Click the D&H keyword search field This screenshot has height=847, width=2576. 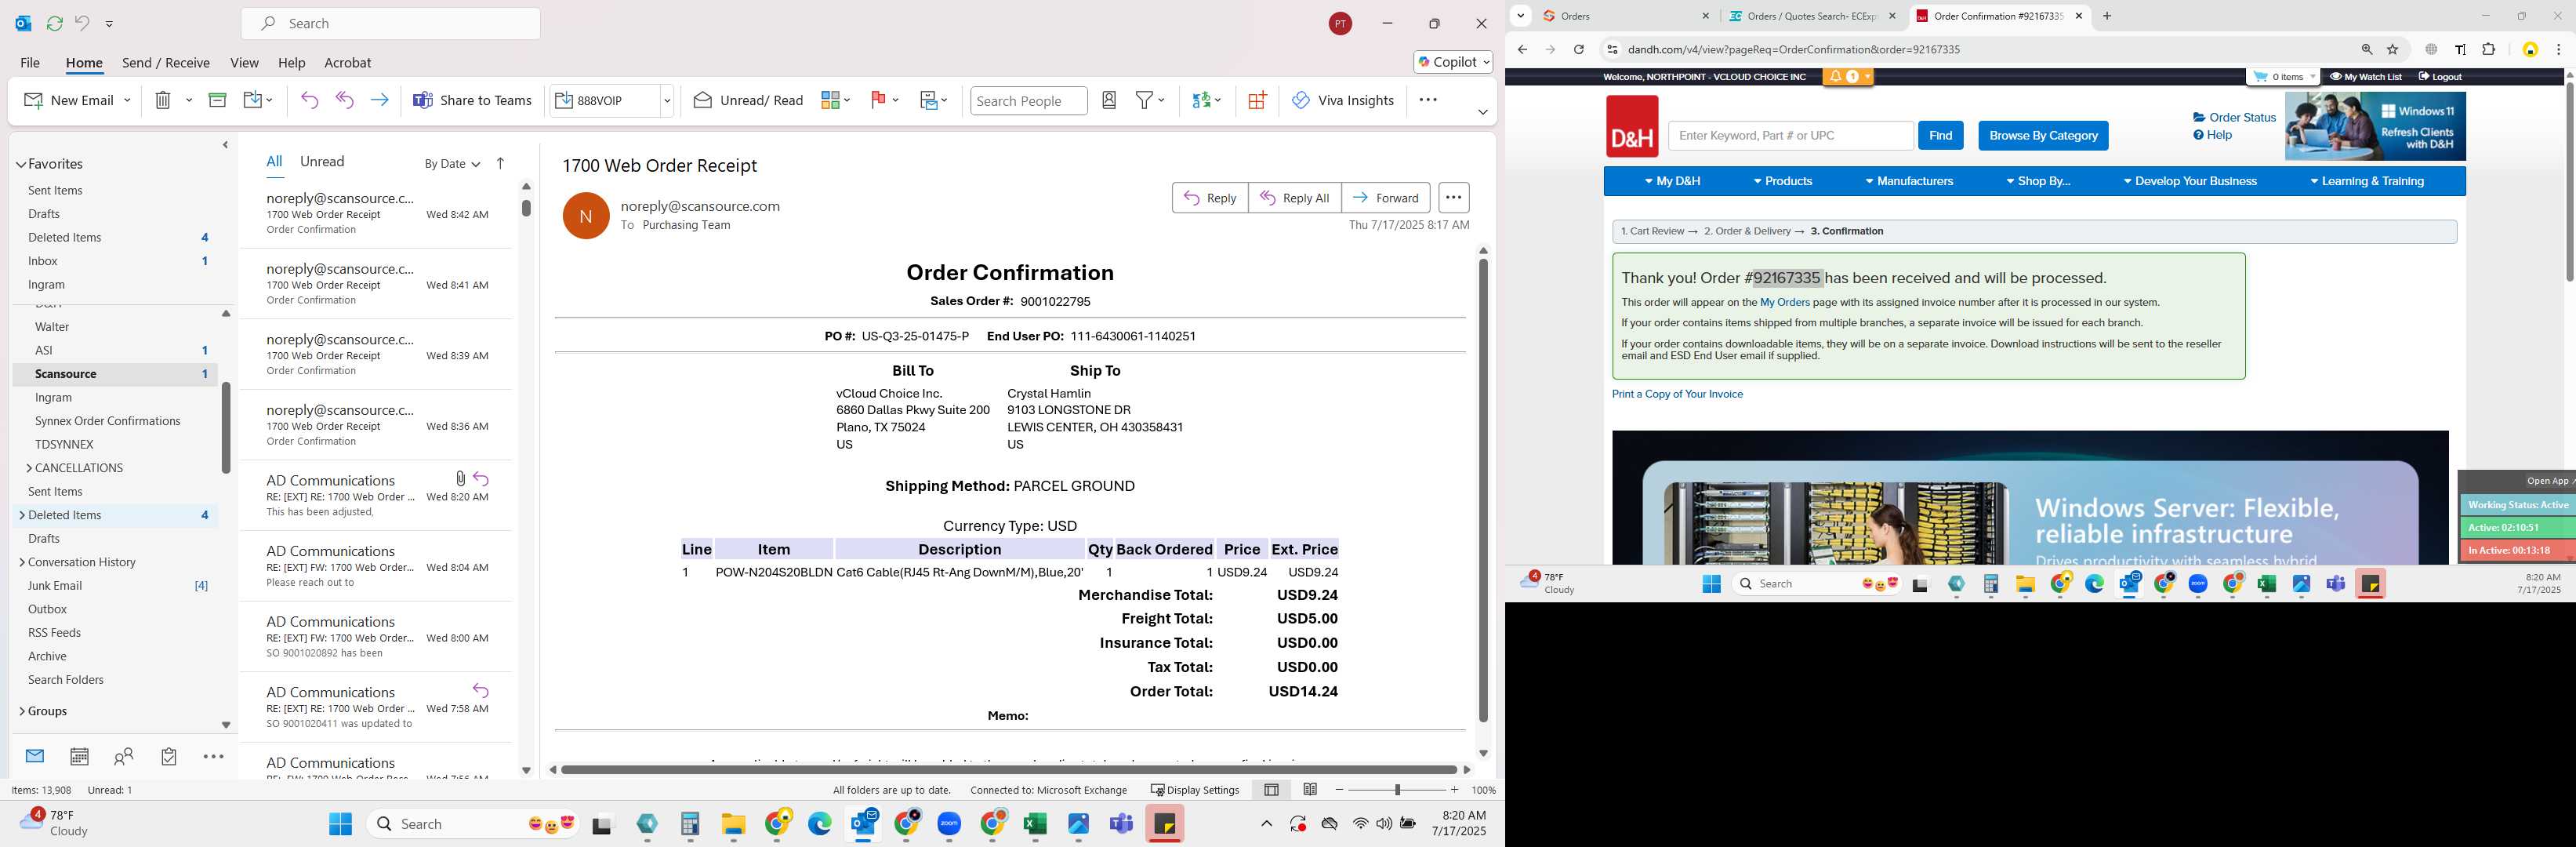click(1790, 136)
